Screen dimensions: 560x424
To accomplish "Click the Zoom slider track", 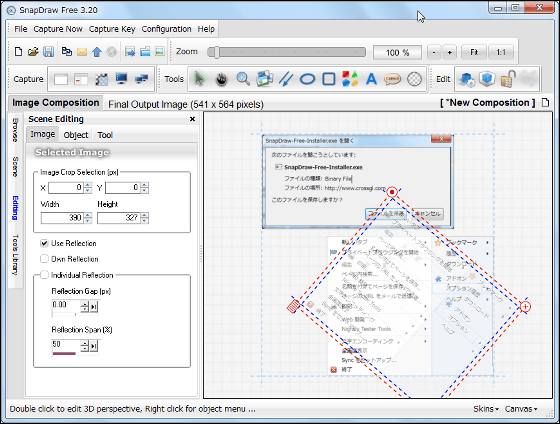I will 287,52.
